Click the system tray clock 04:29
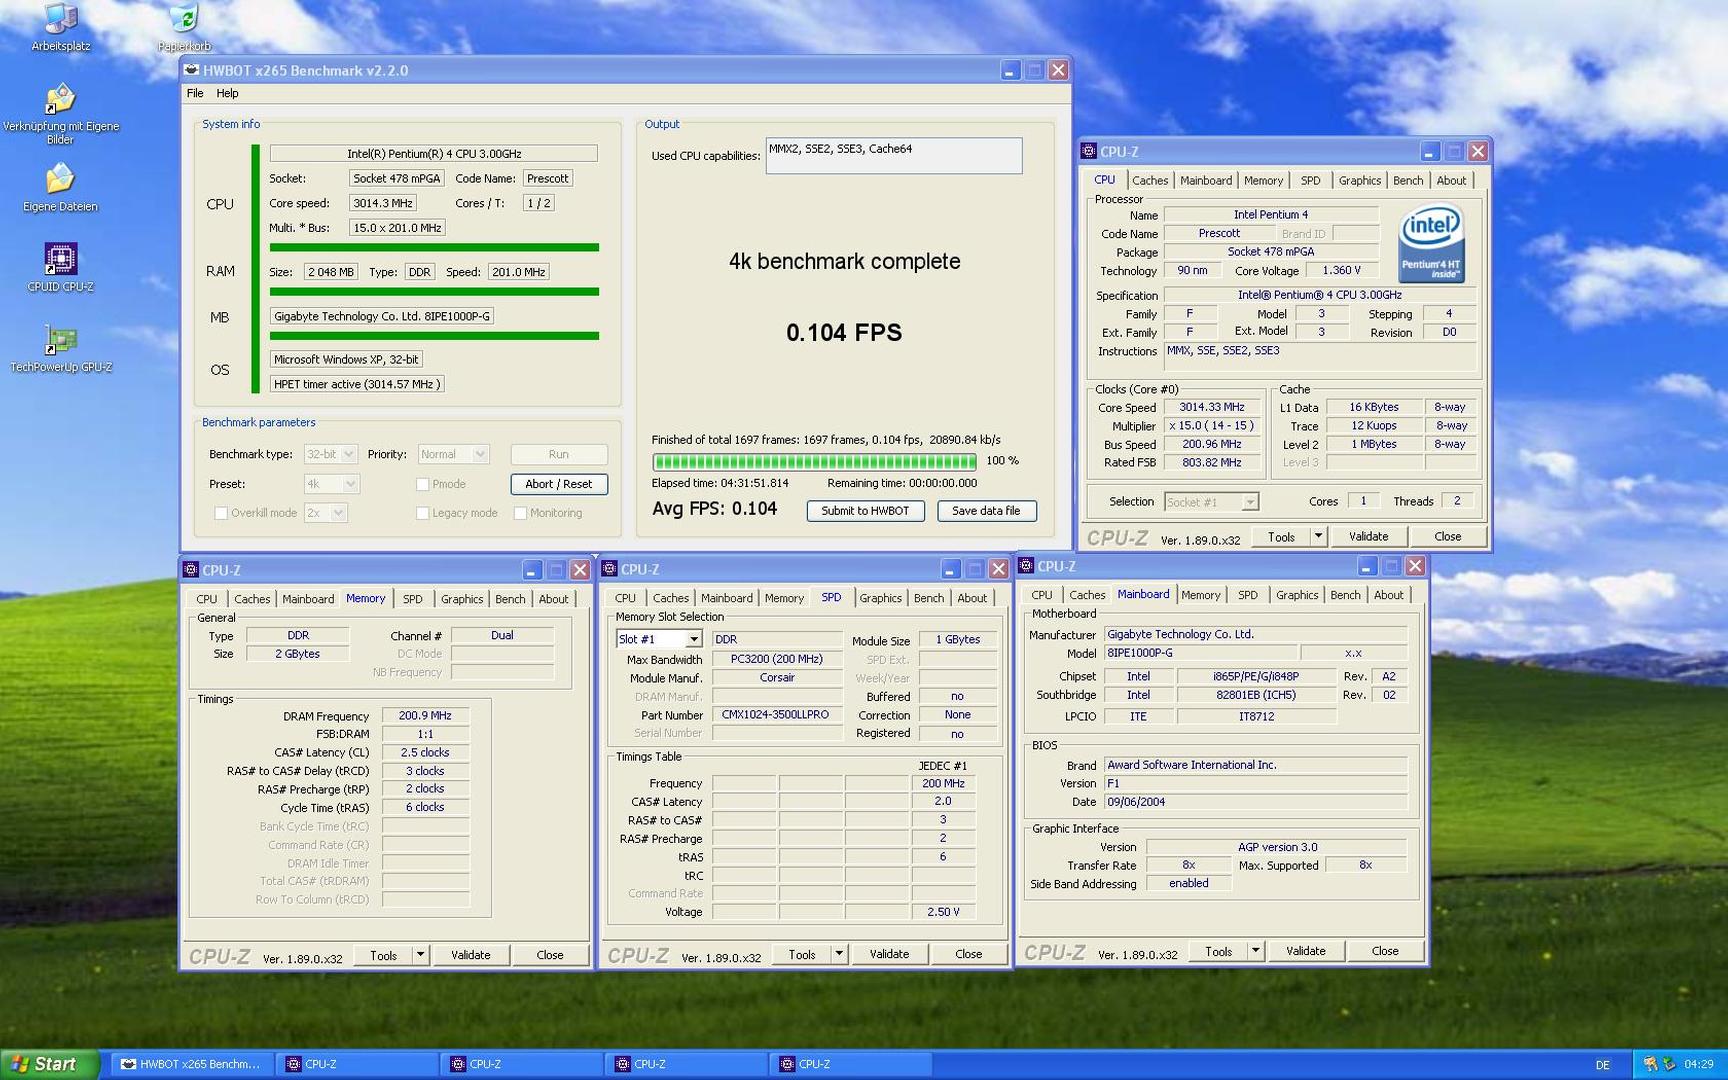 point(1698,1064)
